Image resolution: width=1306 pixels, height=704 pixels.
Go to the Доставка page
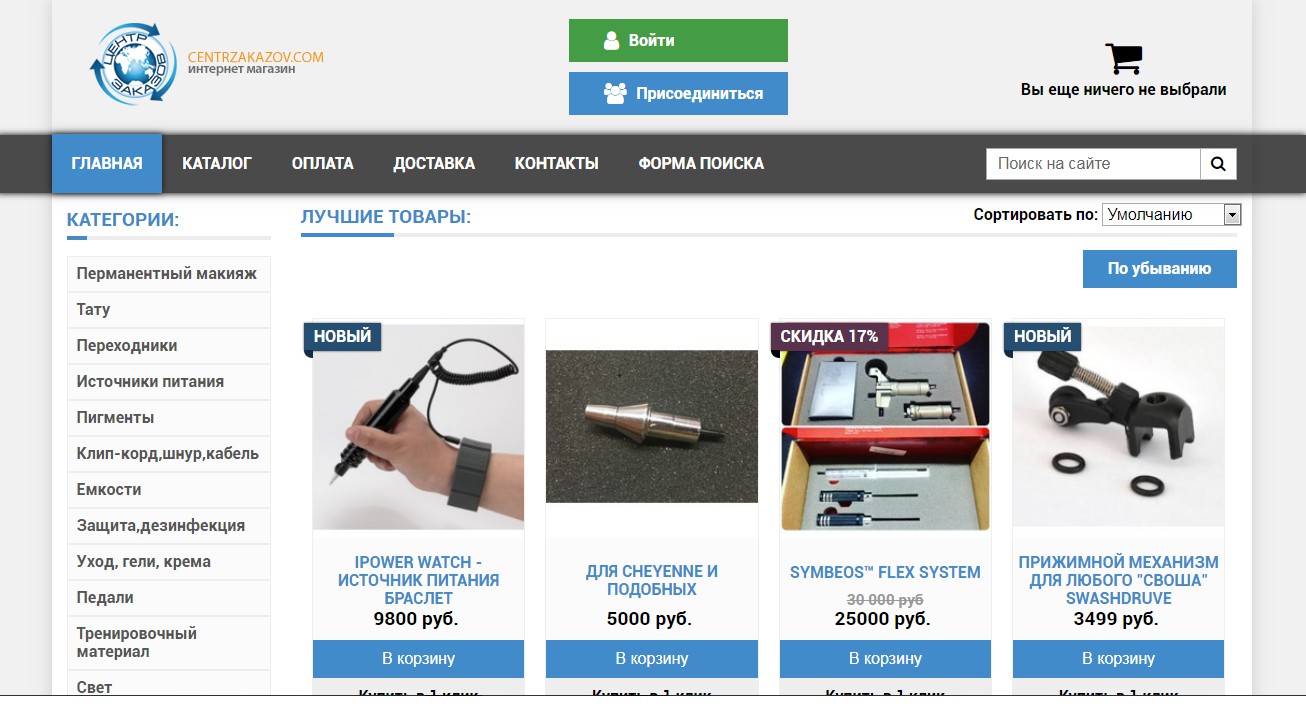(434, 163)
